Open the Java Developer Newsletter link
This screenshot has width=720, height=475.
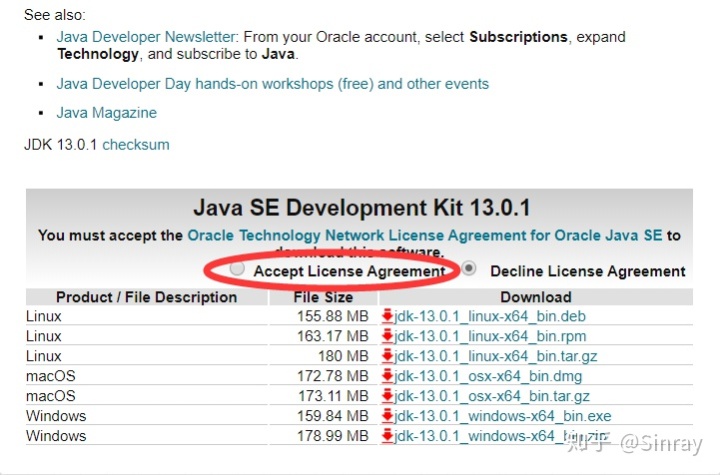coord(146,37)
